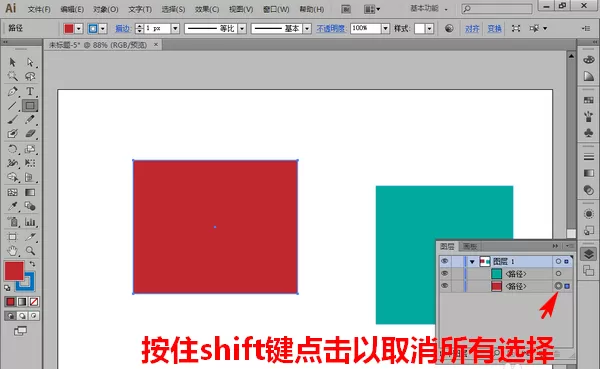Select the Eyedropper tool
This screenshot has width=600, height=369.
click(12, 206)
